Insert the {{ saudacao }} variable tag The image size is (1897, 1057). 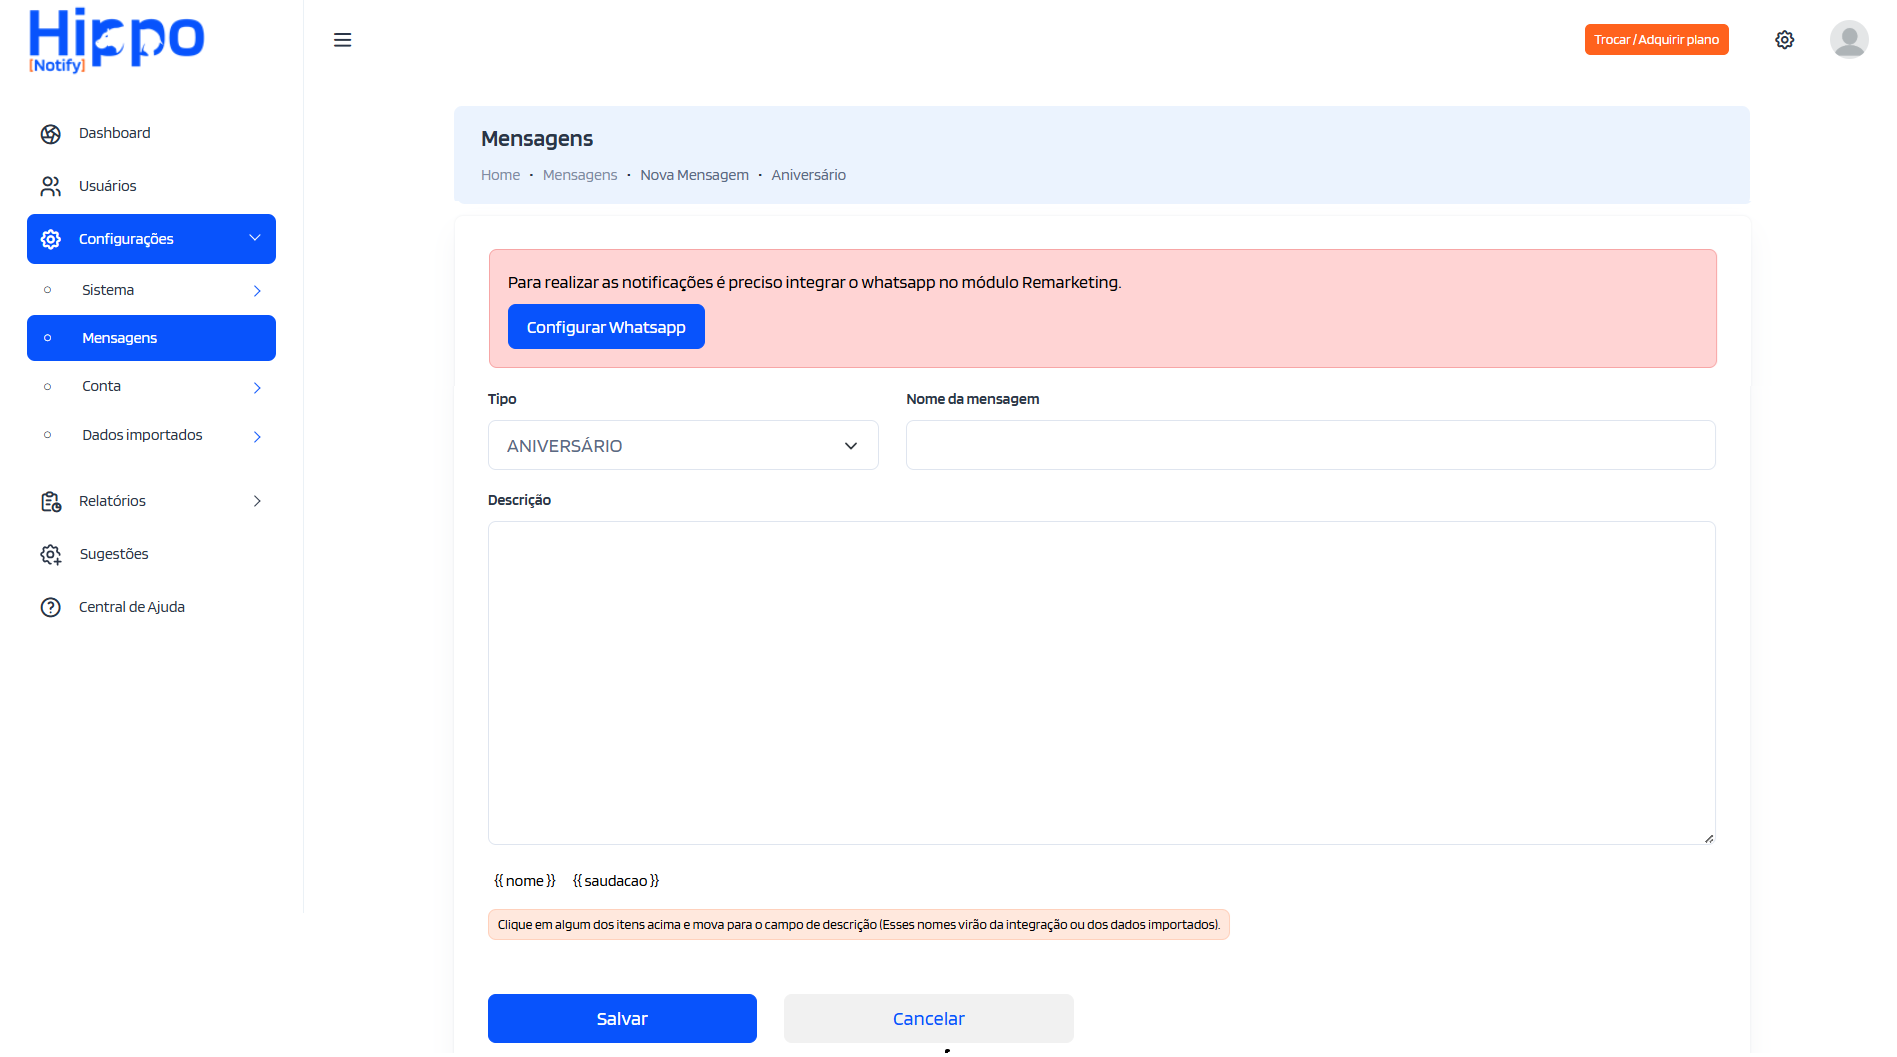coord(615,881)
